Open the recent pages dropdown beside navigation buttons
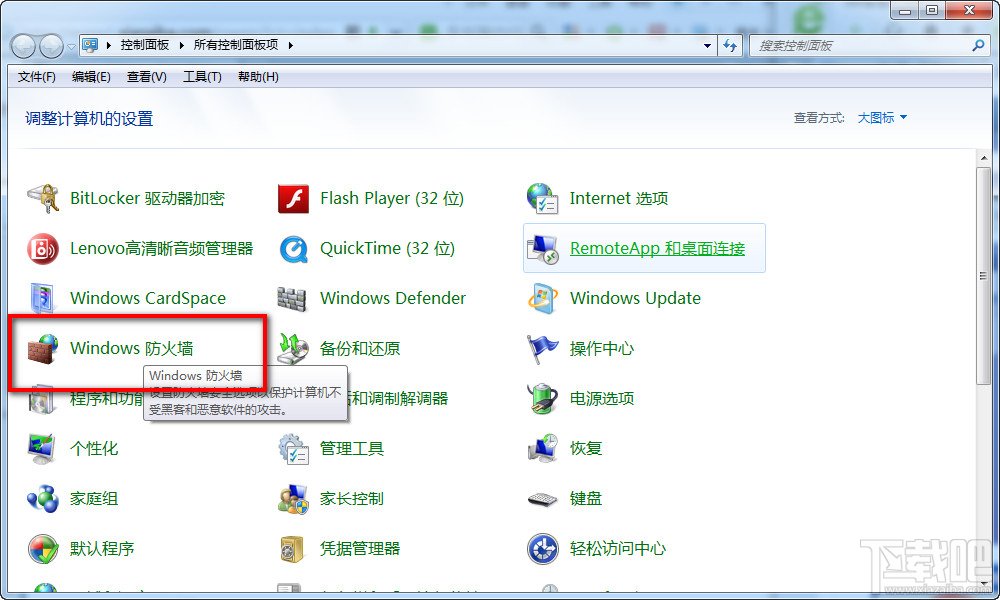This screenshot has height=600, width=1000. tap(71, 47)
